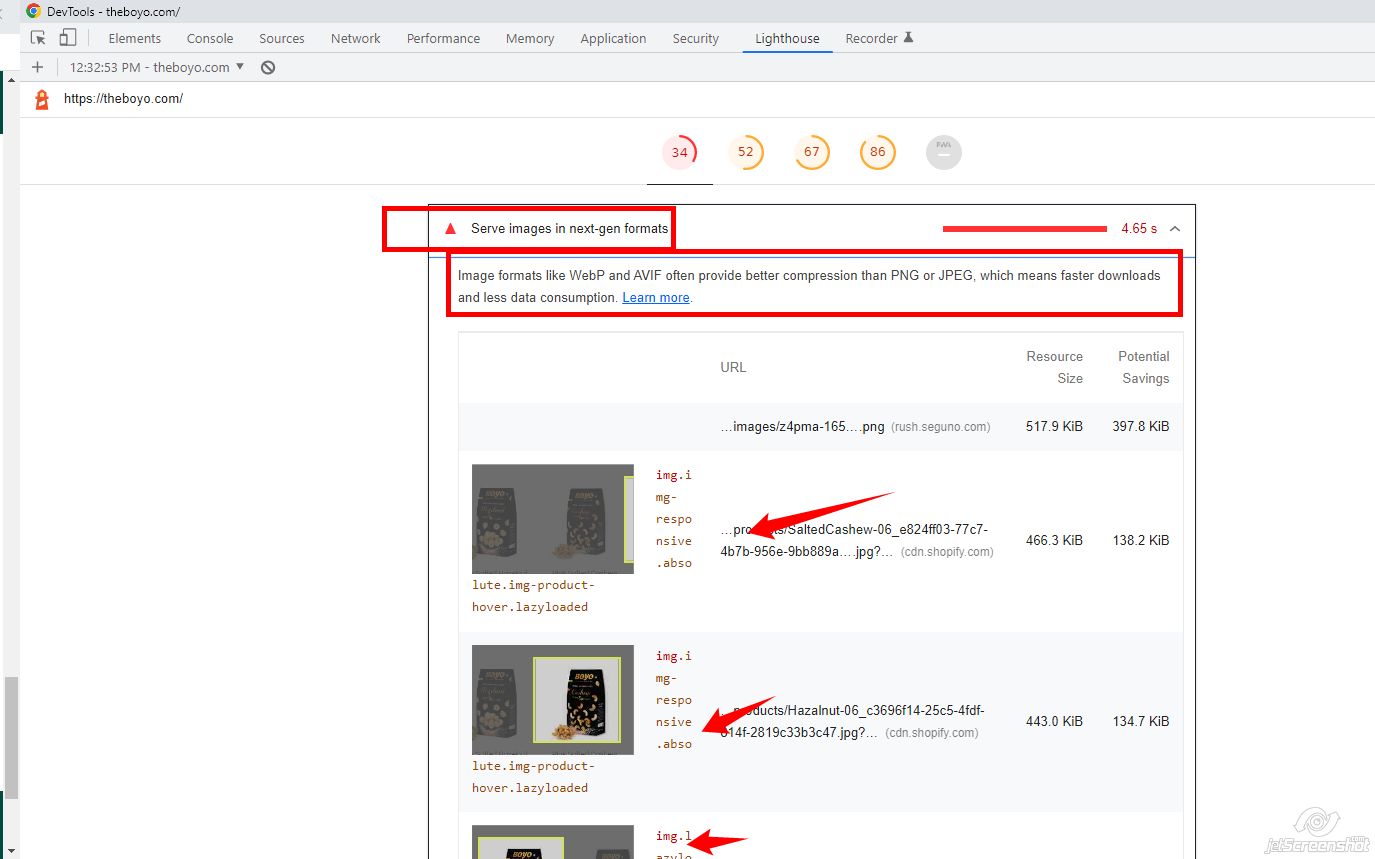The height and width of the screenshot is (859, 1375).
Task: Open the Elements tab
Action: (135, 38)
